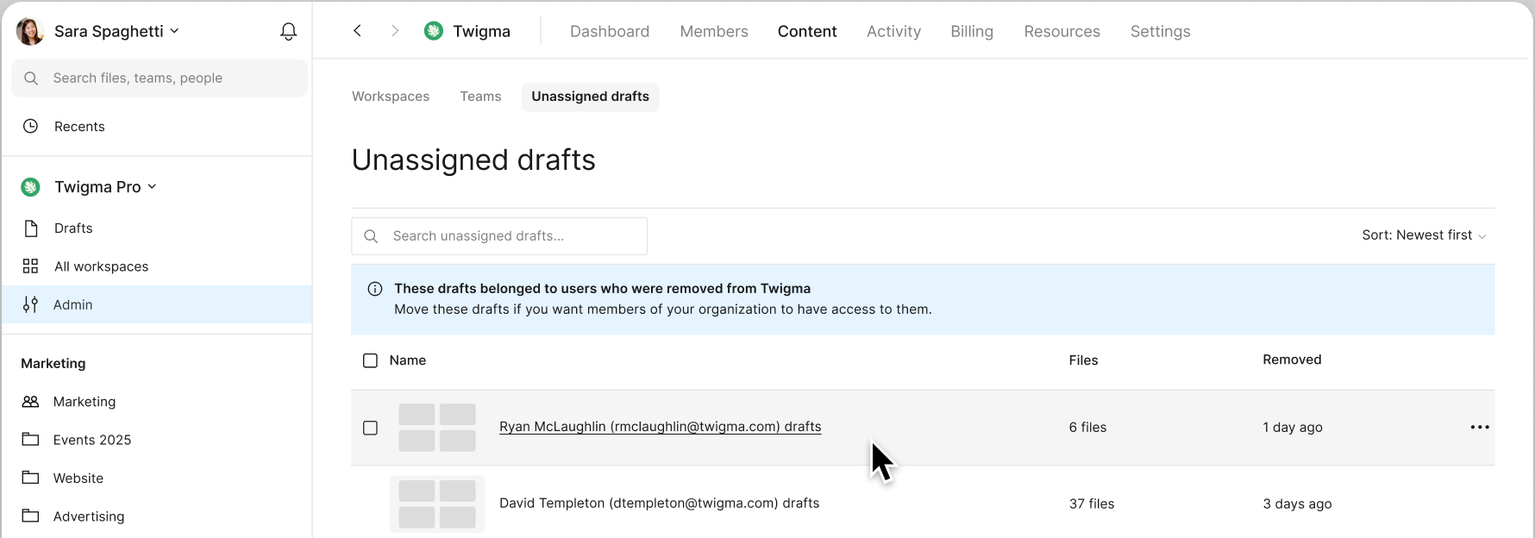This screenshot has height=538, width=1535.
Task: Open Events 2025 folder label
Action: click(92, 440)
